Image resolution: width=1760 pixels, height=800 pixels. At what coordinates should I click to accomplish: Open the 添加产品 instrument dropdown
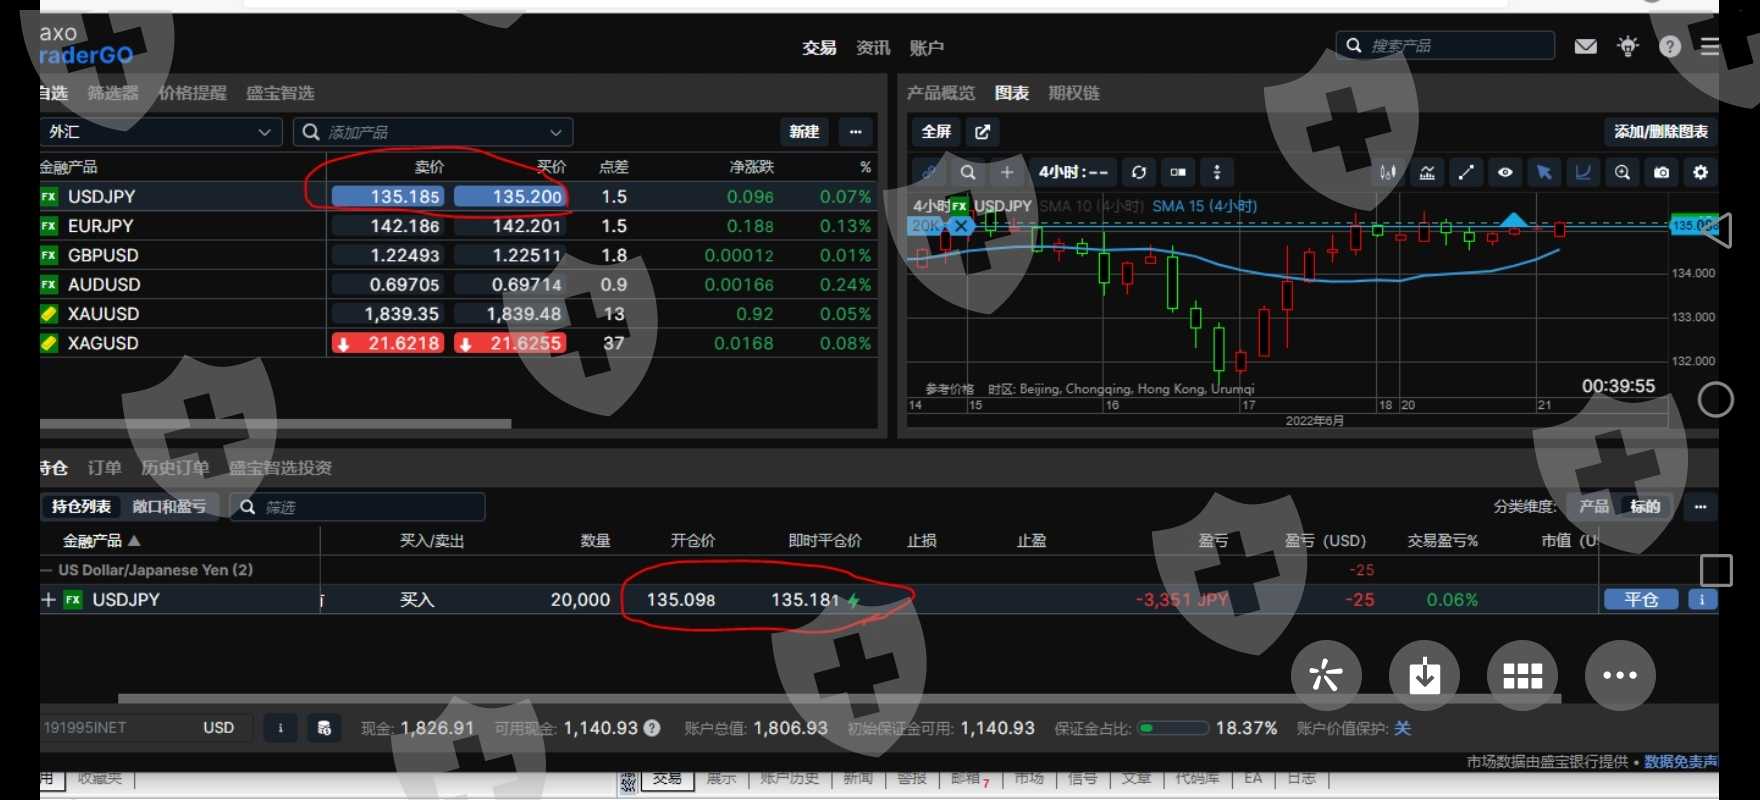click(433, 132)
